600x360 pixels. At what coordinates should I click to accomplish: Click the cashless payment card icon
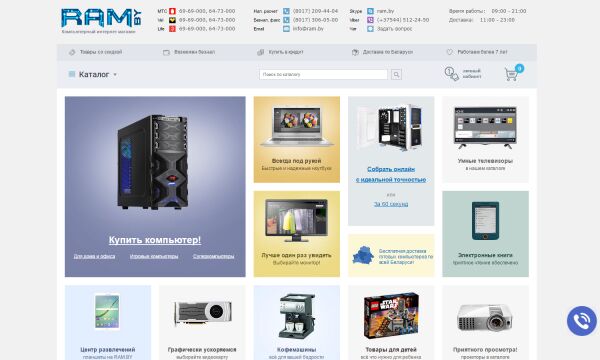166,52
